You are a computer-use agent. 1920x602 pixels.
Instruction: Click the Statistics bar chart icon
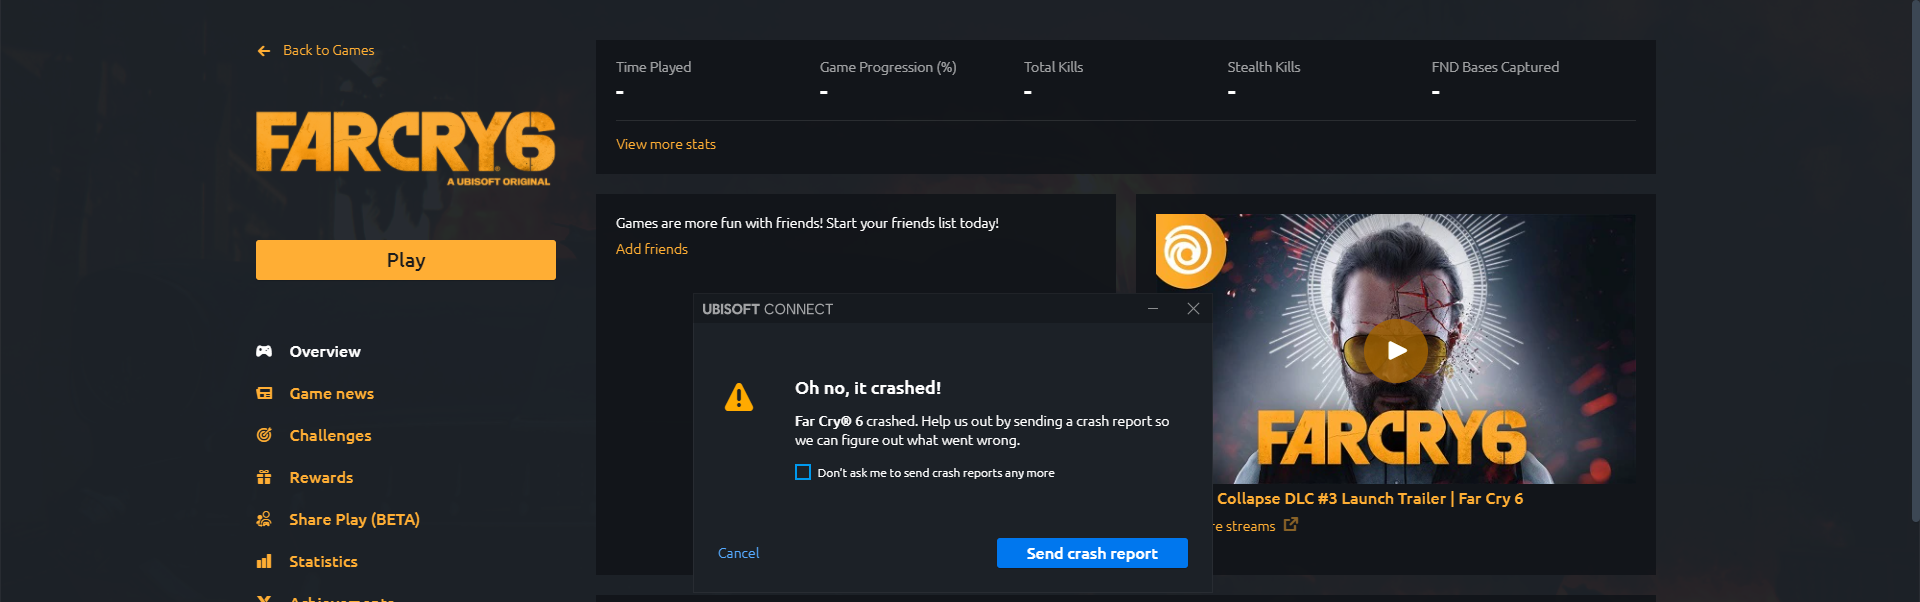pyautogui.click(x=264, y=561)
